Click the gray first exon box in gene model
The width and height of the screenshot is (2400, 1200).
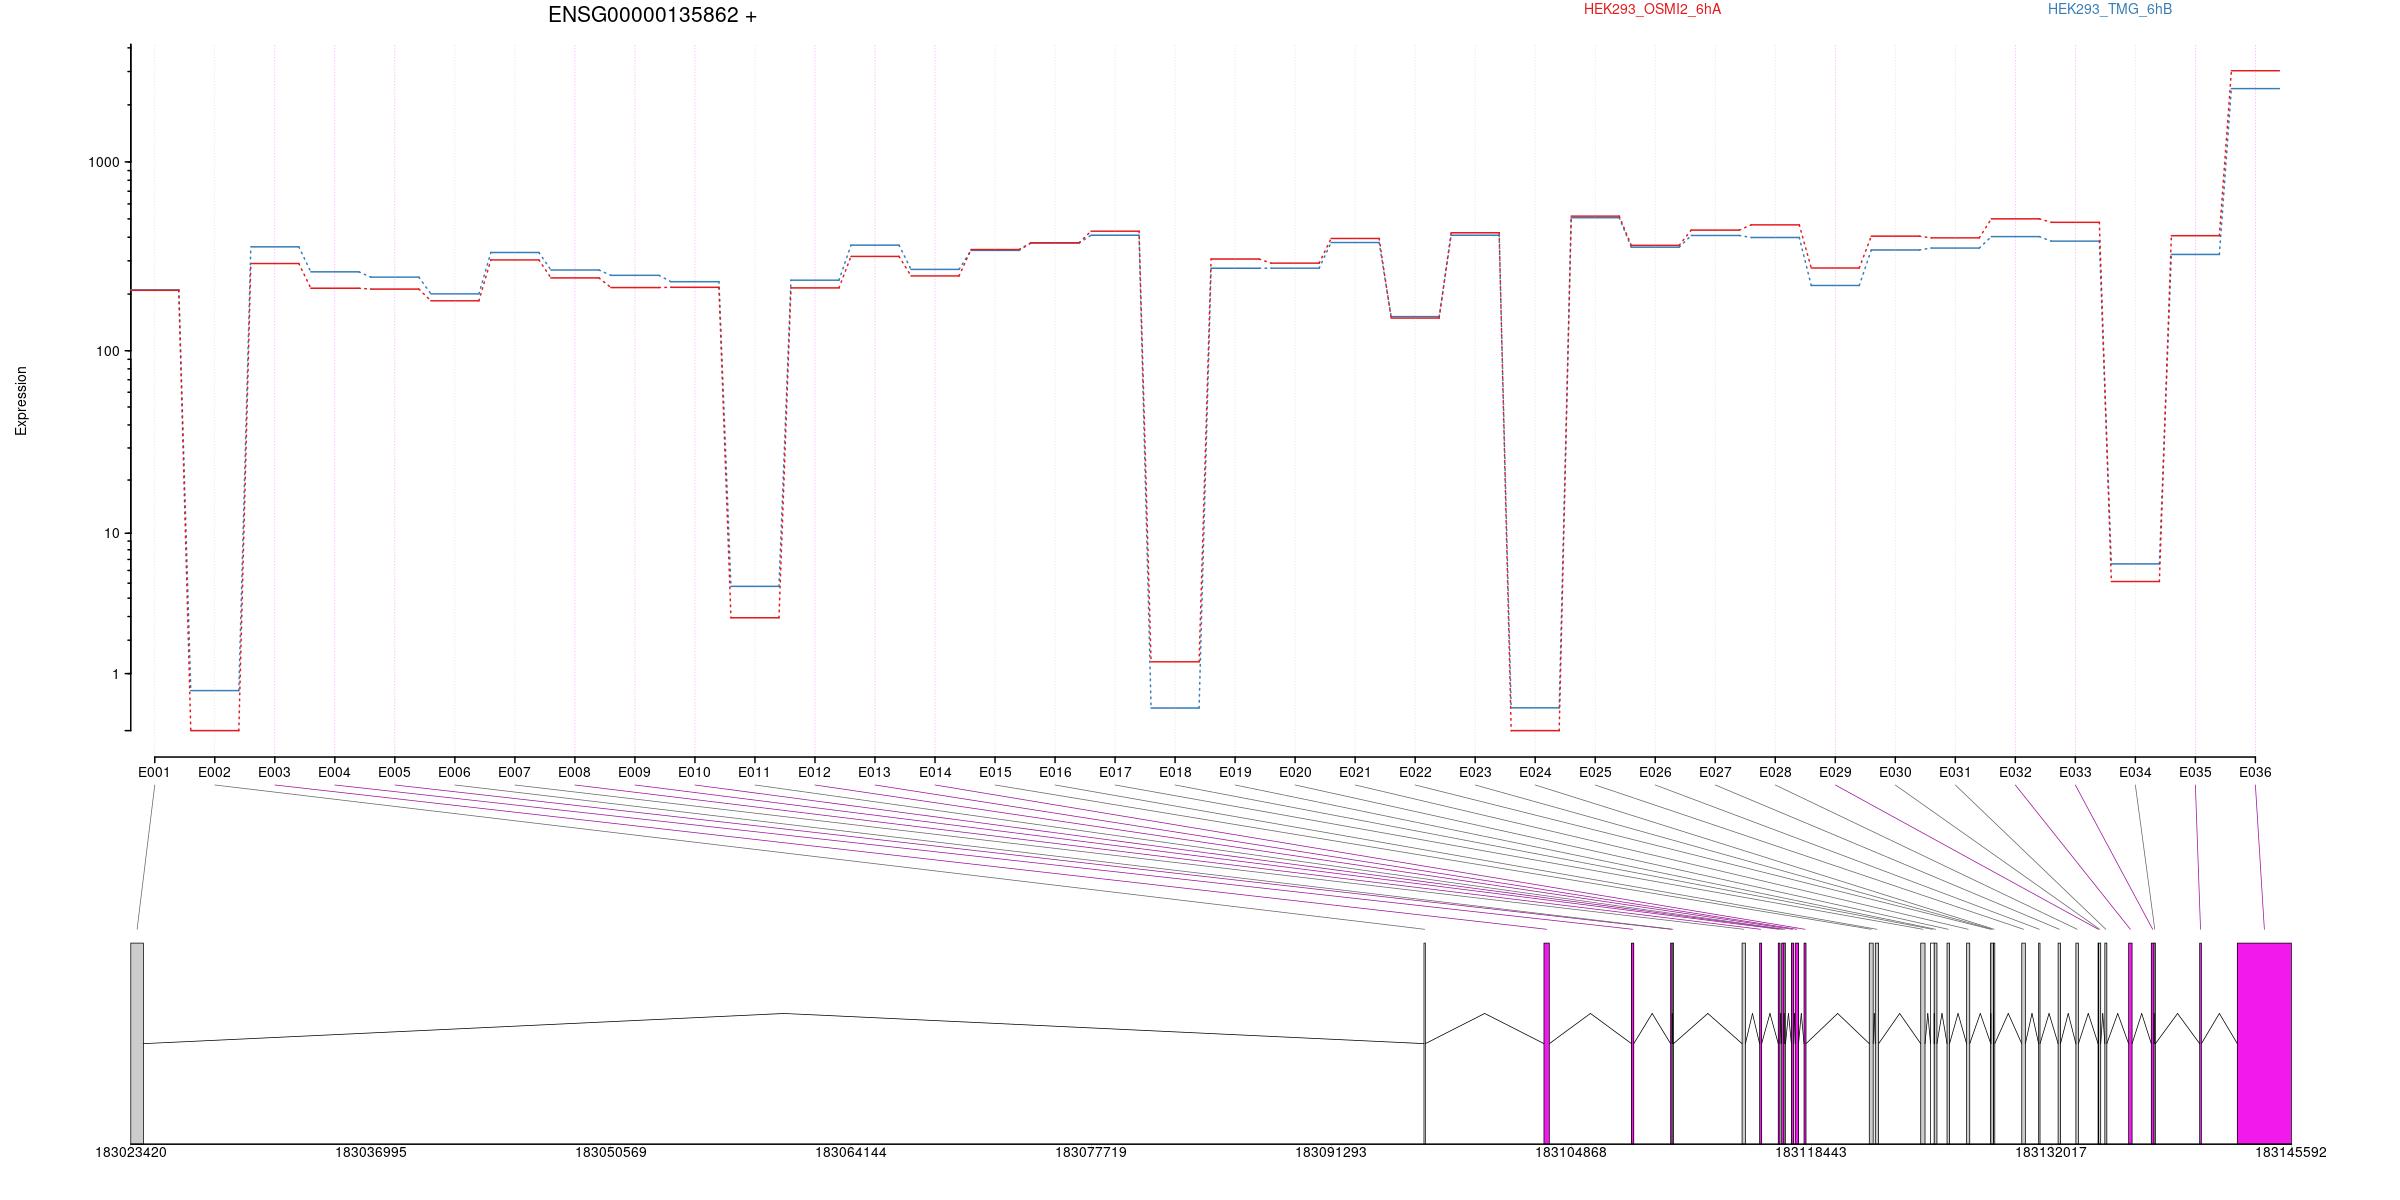point(137,1043)
